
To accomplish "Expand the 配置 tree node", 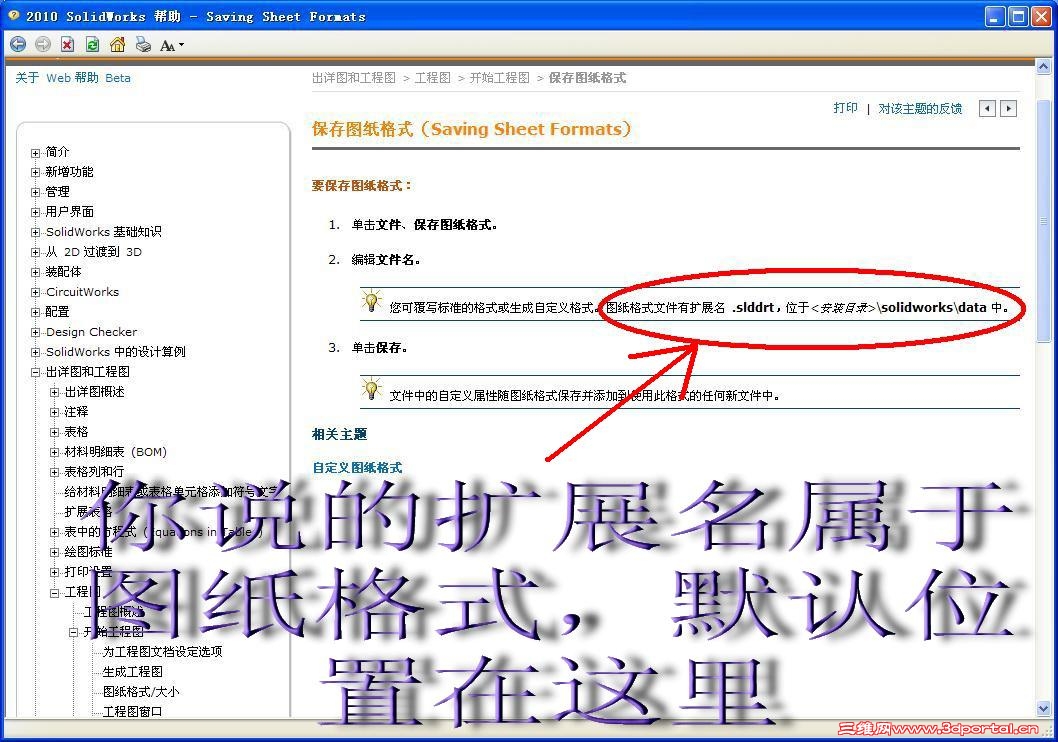I will point(36,313).
